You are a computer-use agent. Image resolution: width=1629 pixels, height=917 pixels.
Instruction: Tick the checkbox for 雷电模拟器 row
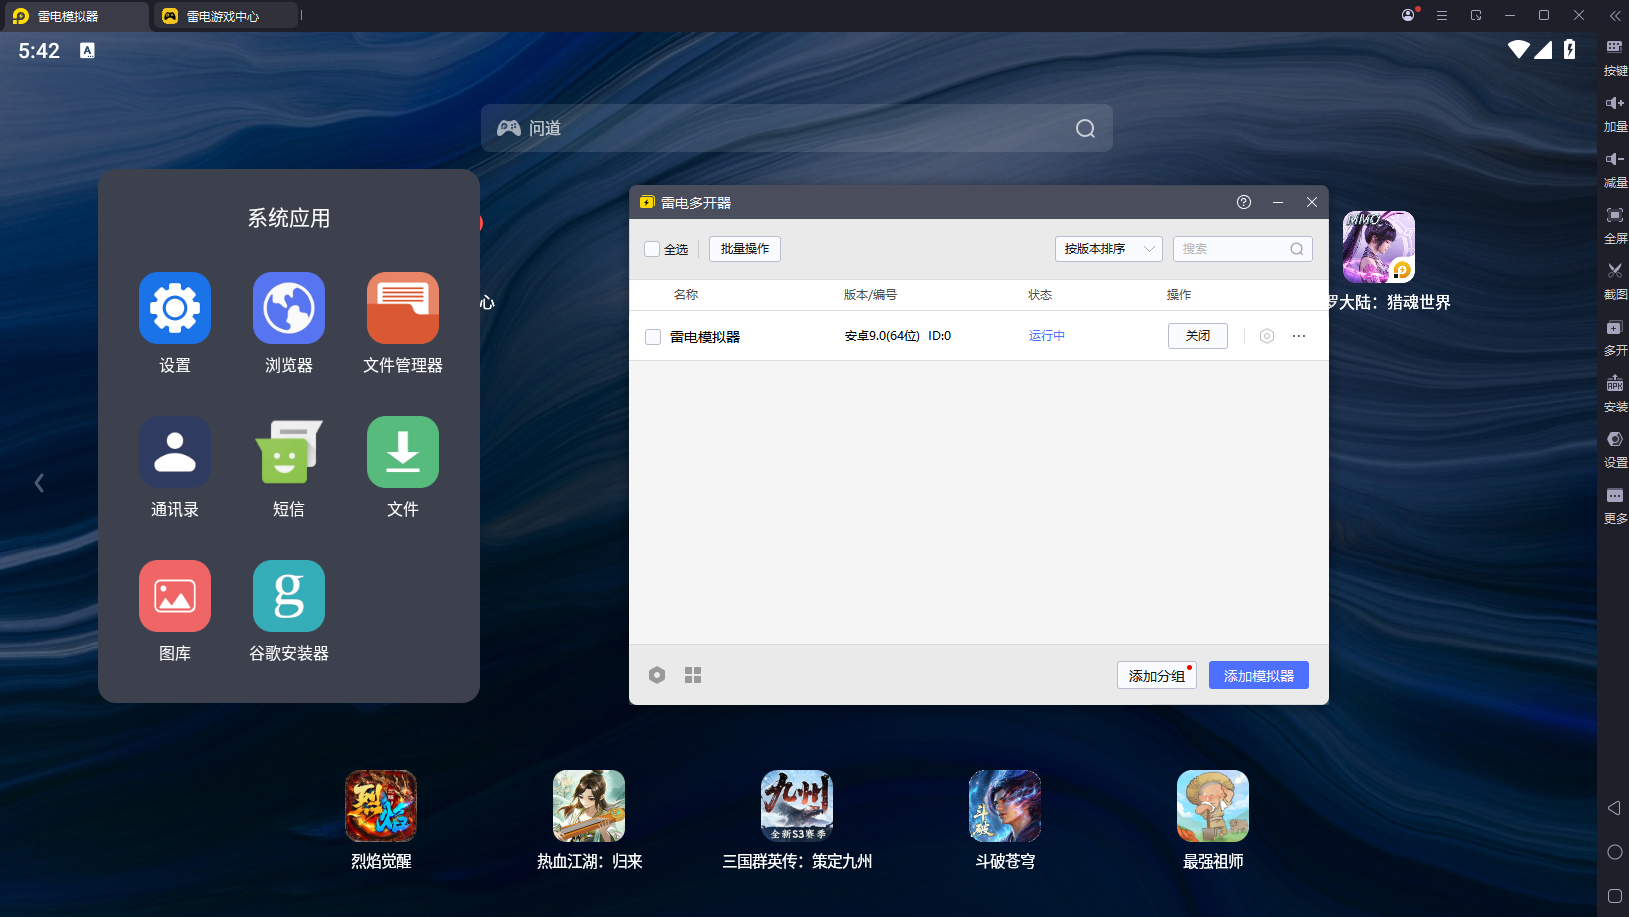[653, 337]
